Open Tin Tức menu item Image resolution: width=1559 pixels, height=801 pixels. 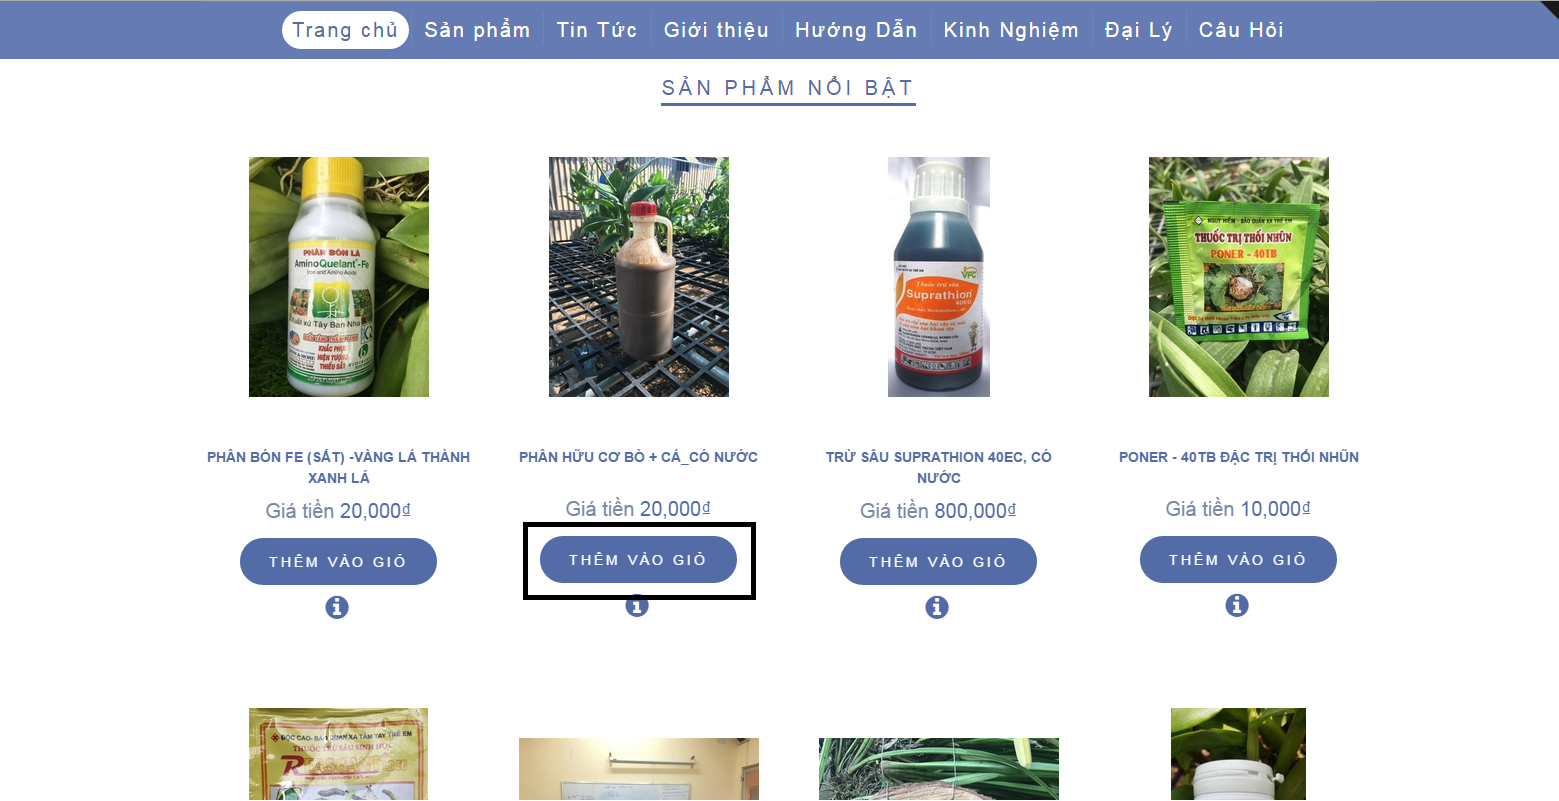coord(597,30)
